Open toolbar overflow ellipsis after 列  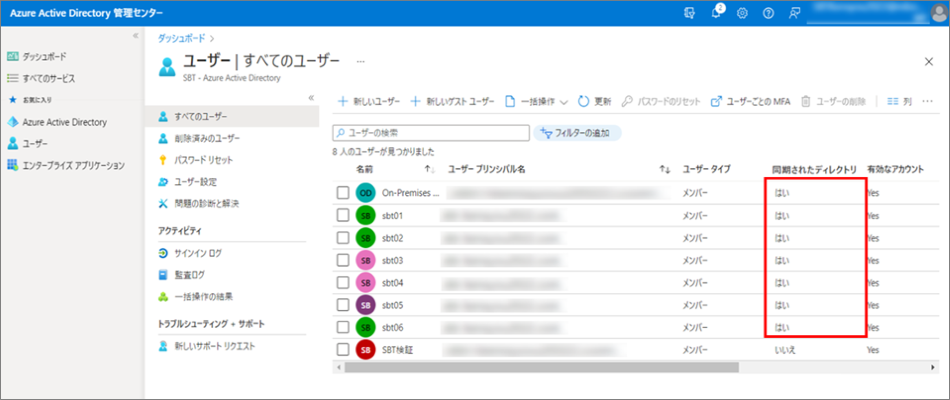coord(926,102)
